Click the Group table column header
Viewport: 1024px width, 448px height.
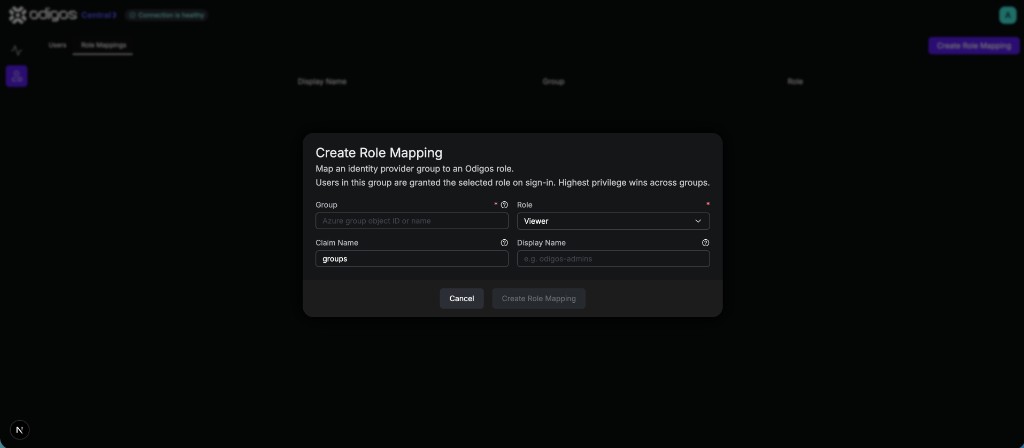[553, 82]
